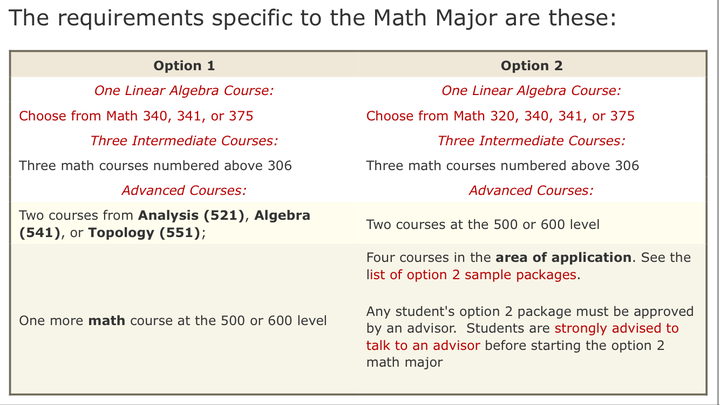Click 'Advanced Courses' heading under Option 1
This screenshot has height=405, width=720.
[184, 190]
